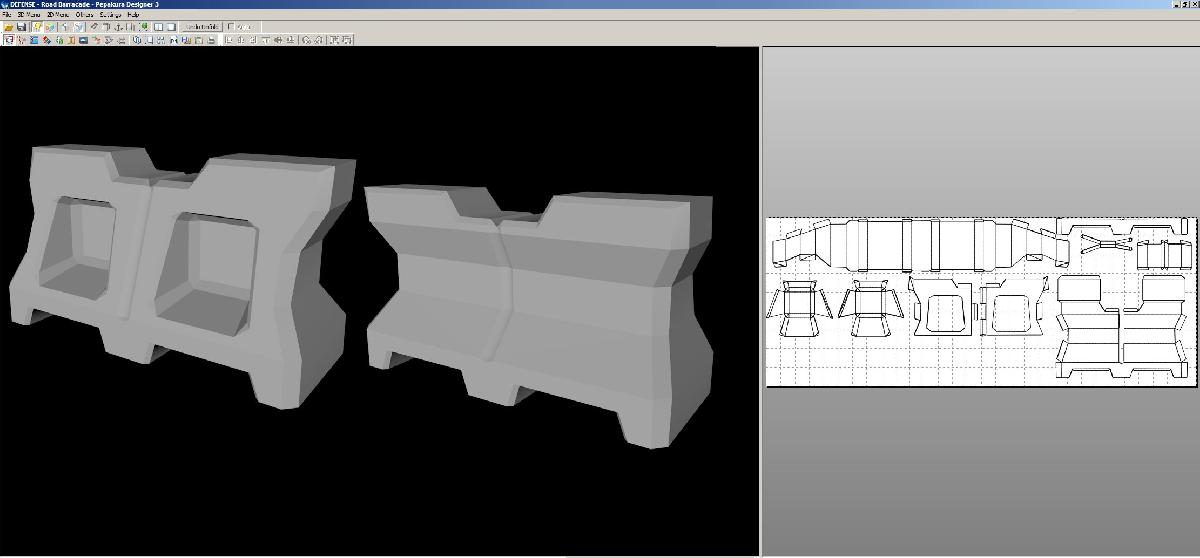The image size is (1200, 558).
Task: Open the Settings menu
Action: pyautogui.click(x=109, y=16)
